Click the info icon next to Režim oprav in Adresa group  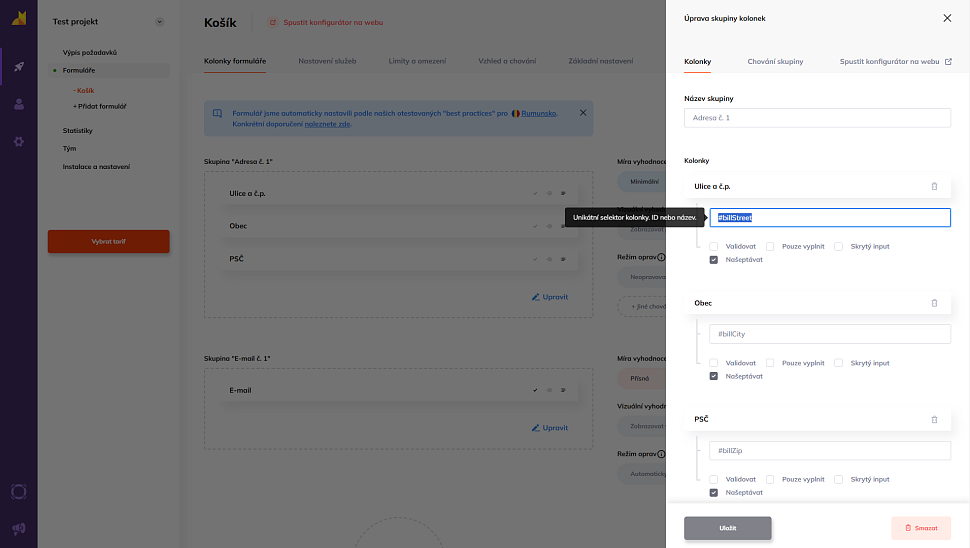coord(661,257)
